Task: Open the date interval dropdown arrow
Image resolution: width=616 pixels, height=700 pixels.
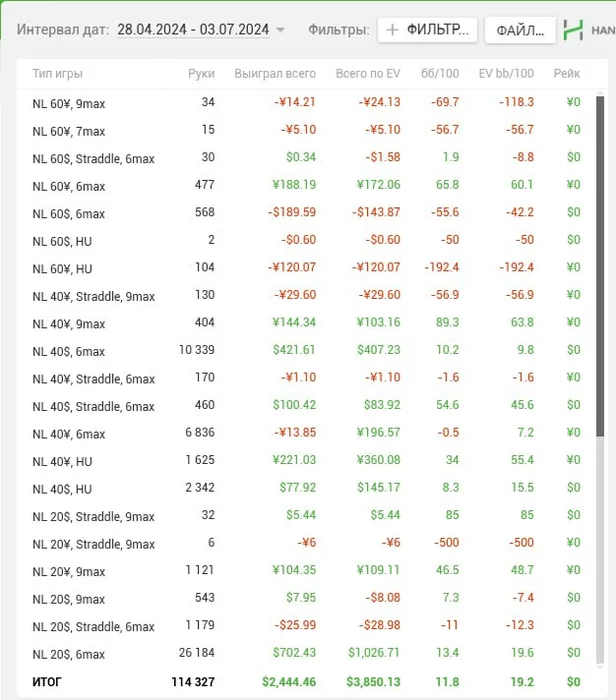Action: point(280,30)
